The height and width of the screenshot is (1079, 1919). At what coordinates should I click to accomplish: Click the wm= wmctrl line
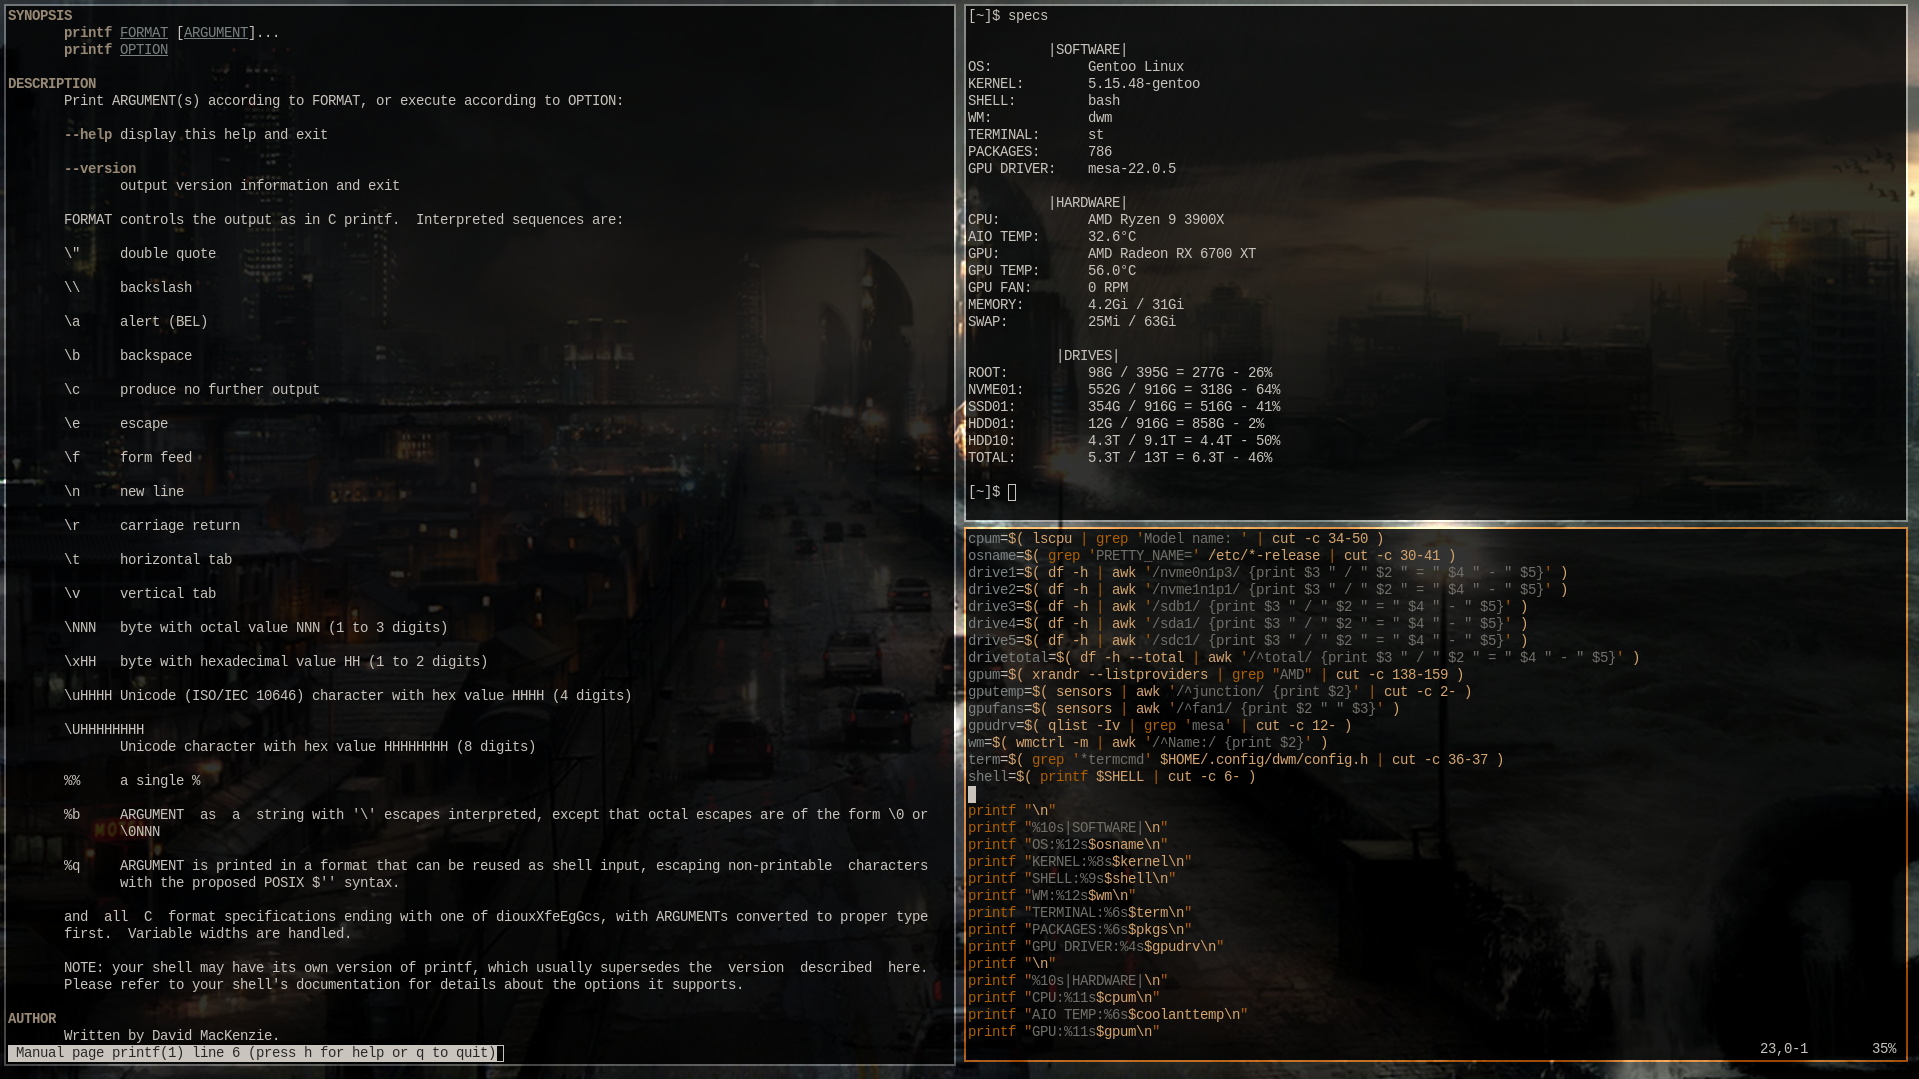click(x=1148, y=743)
